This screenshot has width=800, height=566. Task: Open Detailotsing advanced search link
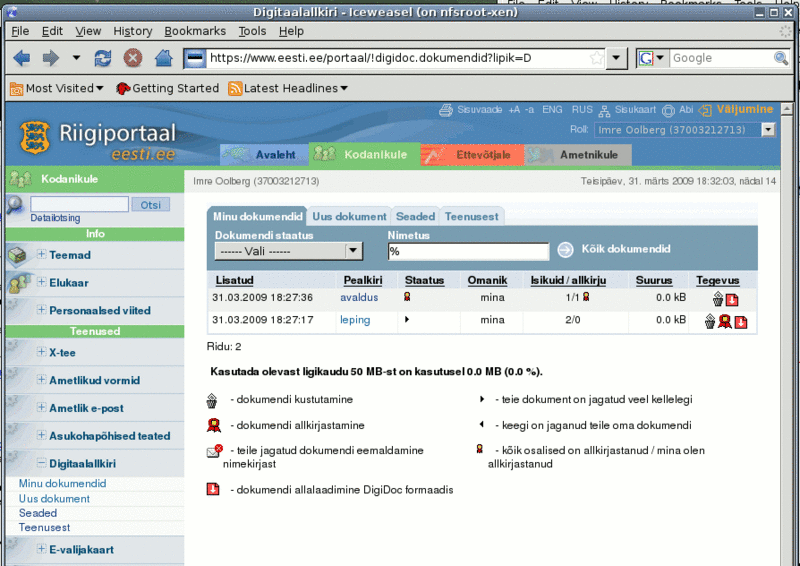(55, 218)
